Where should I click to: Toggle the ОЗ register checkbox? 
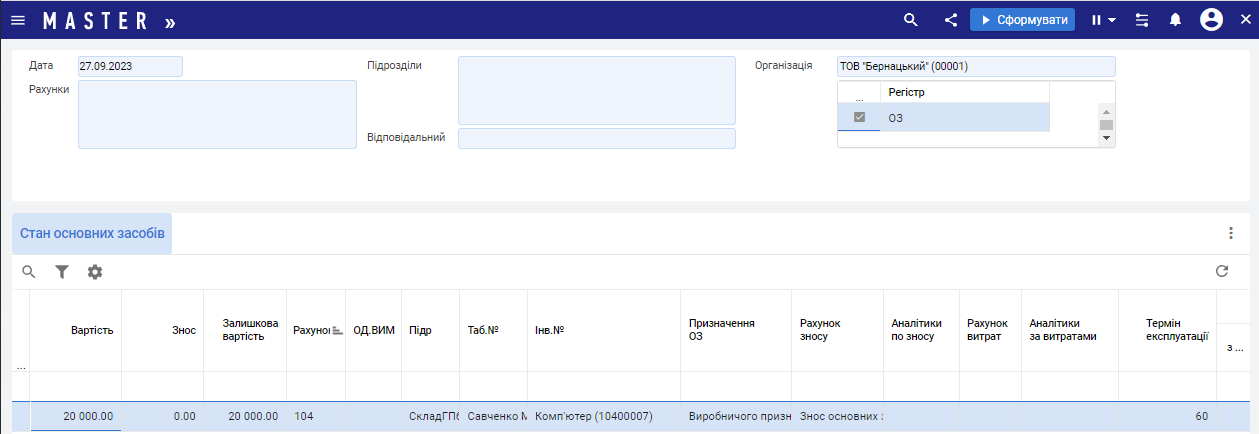pyautogui.click(x=858, y=118)
